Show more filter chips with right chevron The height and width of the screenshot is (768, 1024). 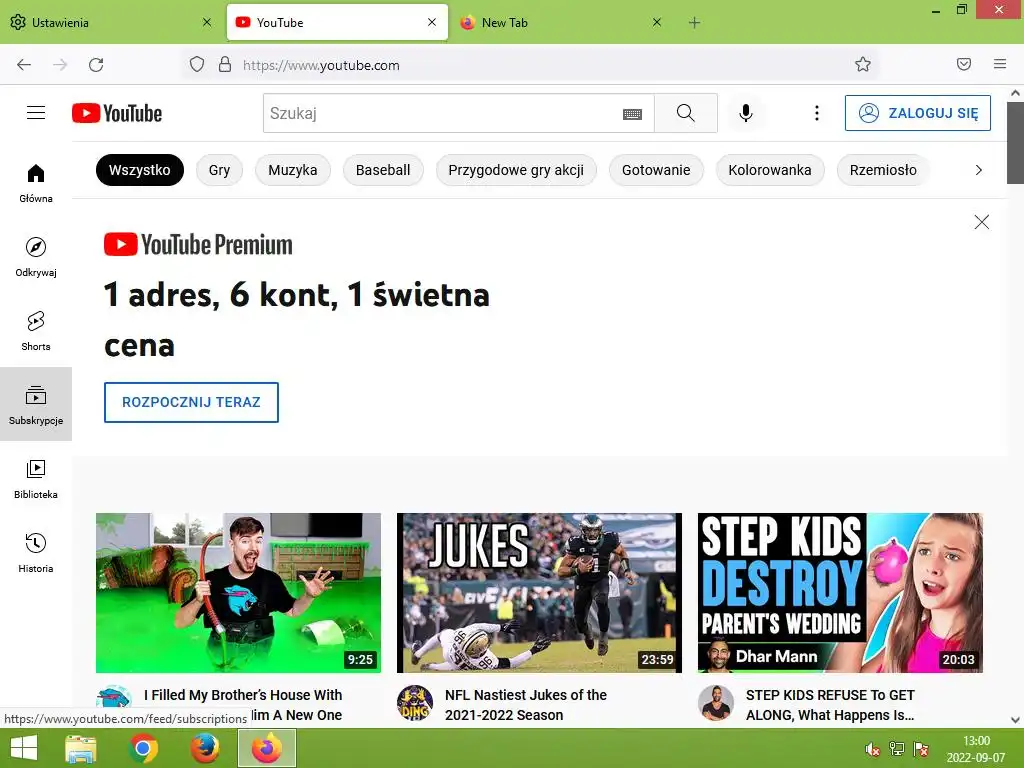tap(978, 170)
